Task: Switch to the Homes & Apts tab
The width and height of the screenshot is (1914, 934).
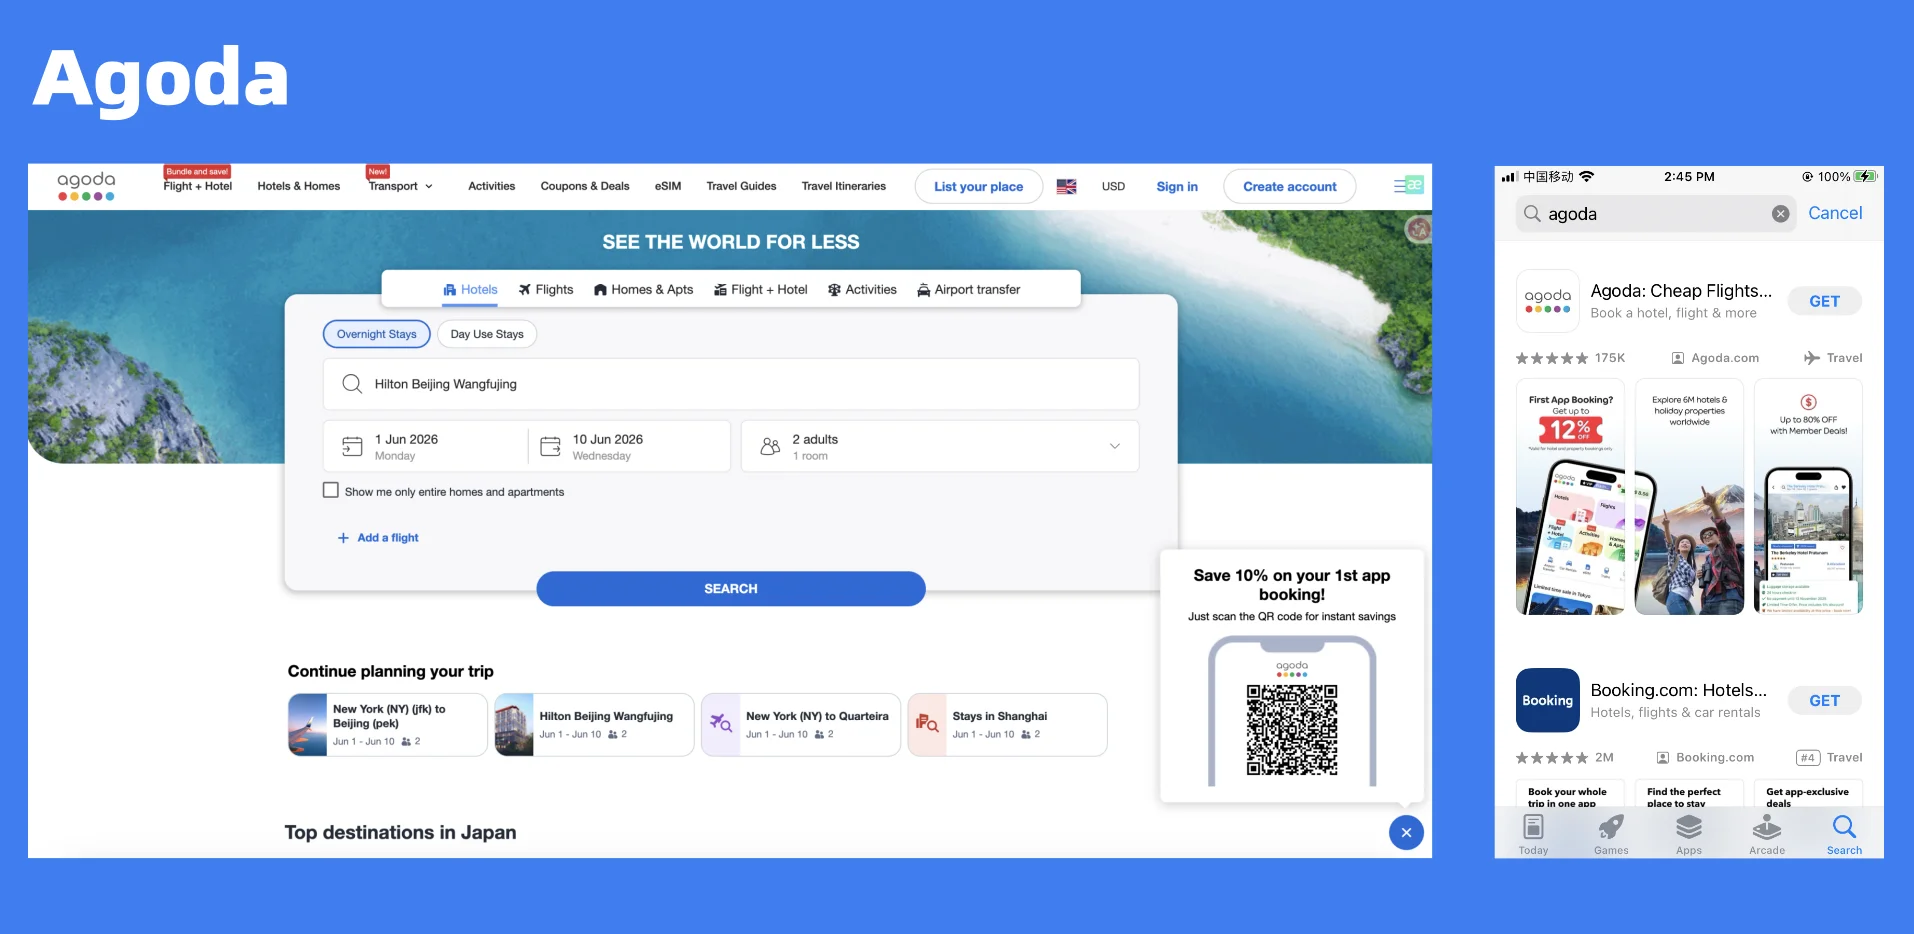Action: (x=643, y=290)
